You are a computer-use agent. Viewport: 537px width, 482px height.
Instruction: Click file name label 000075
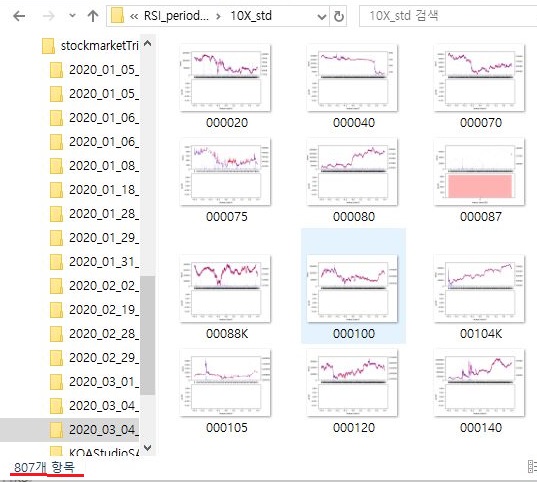click(227, 217)
